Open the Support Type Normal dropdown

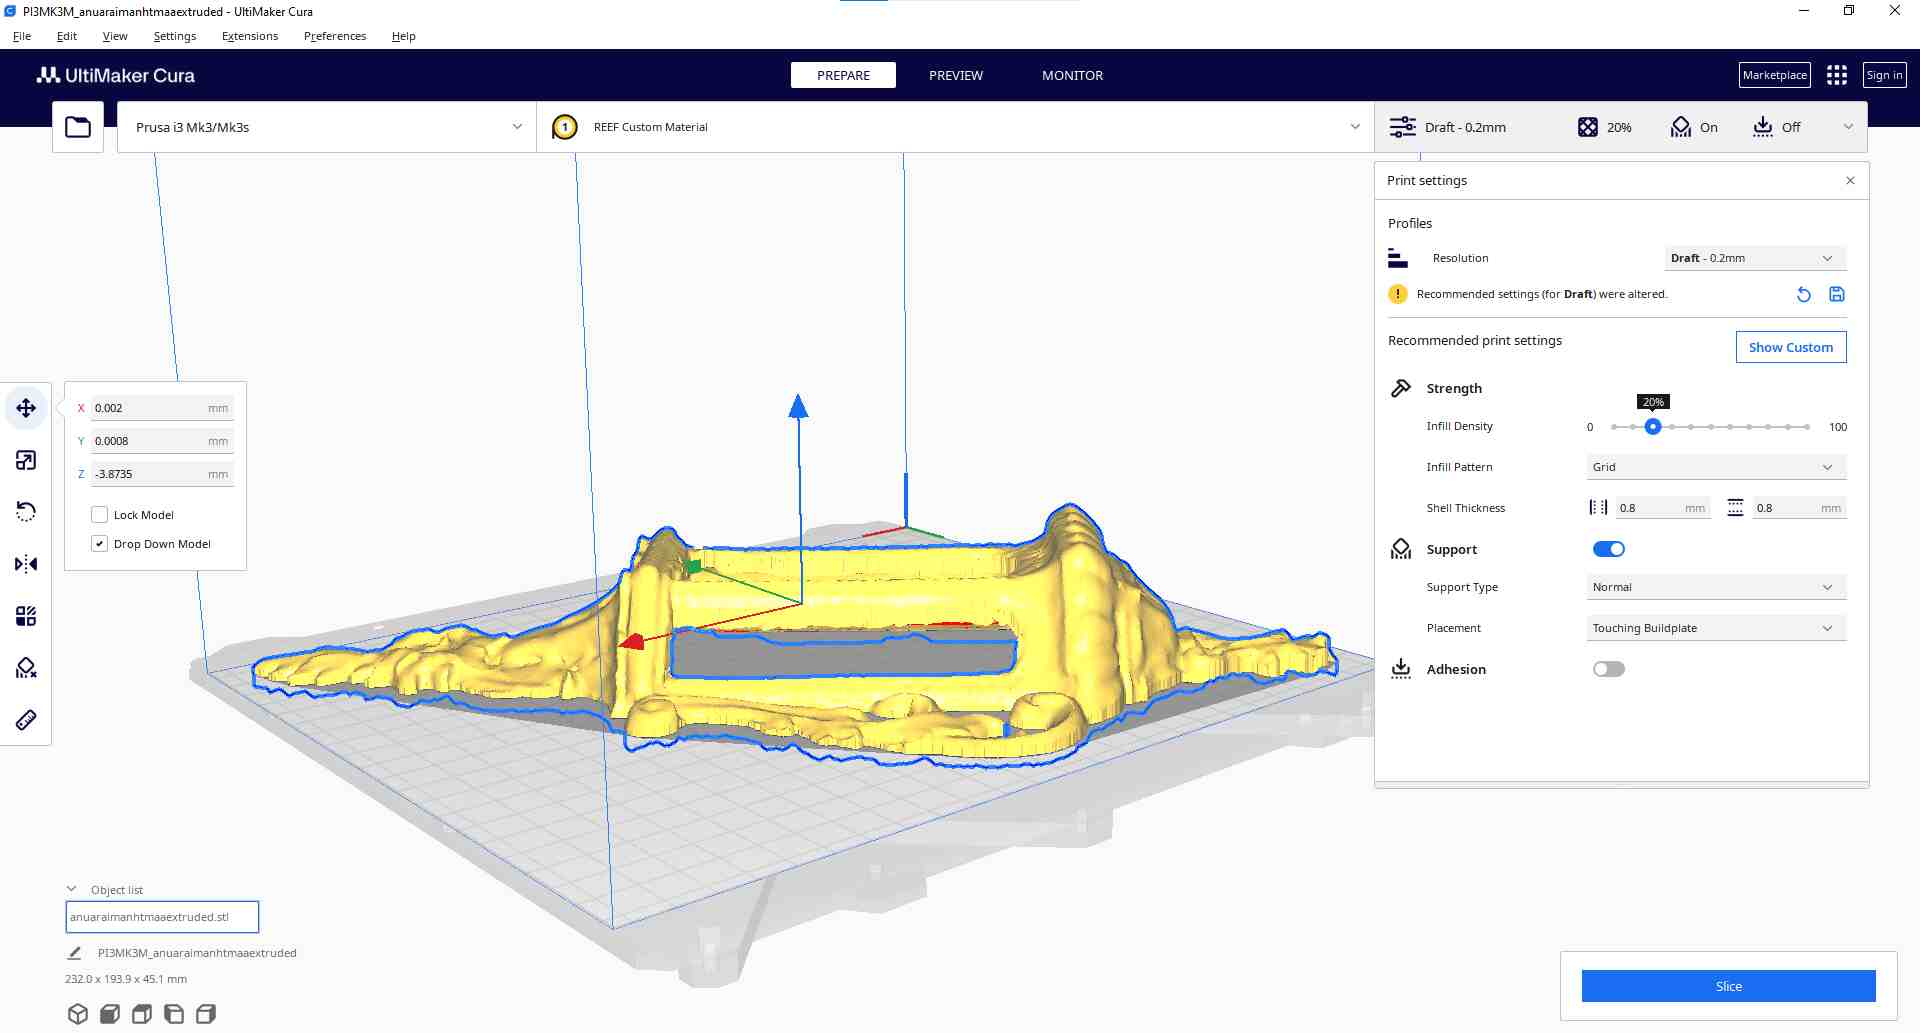[x=1716, y=587]
